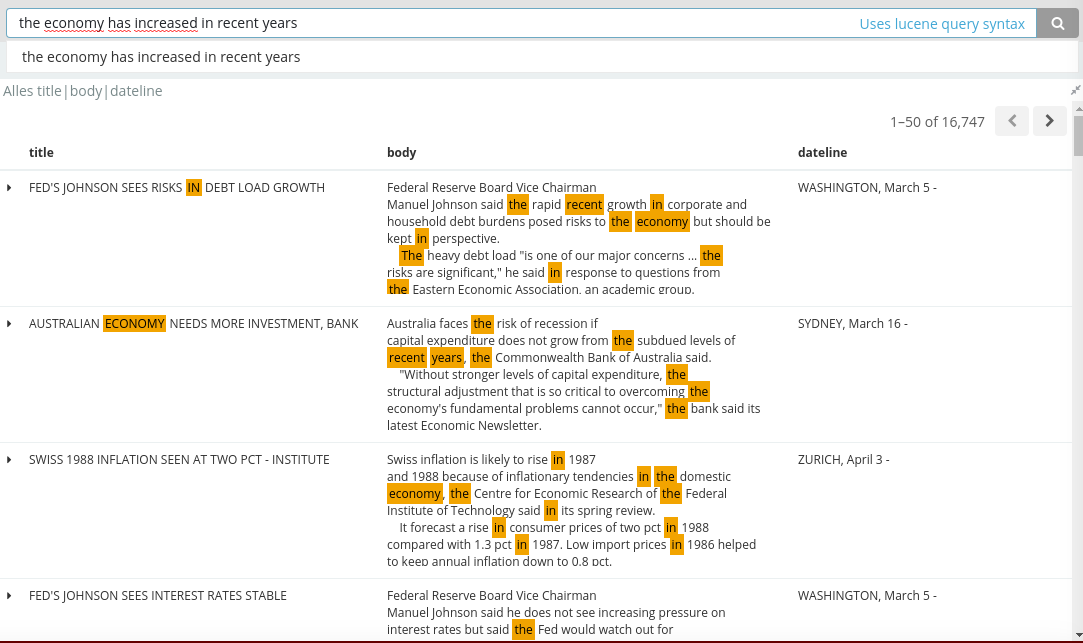Screen dimensions: 1083x643
Task: Expand the SWISS 1988 INFLATION row
Action: click(9, 460)
